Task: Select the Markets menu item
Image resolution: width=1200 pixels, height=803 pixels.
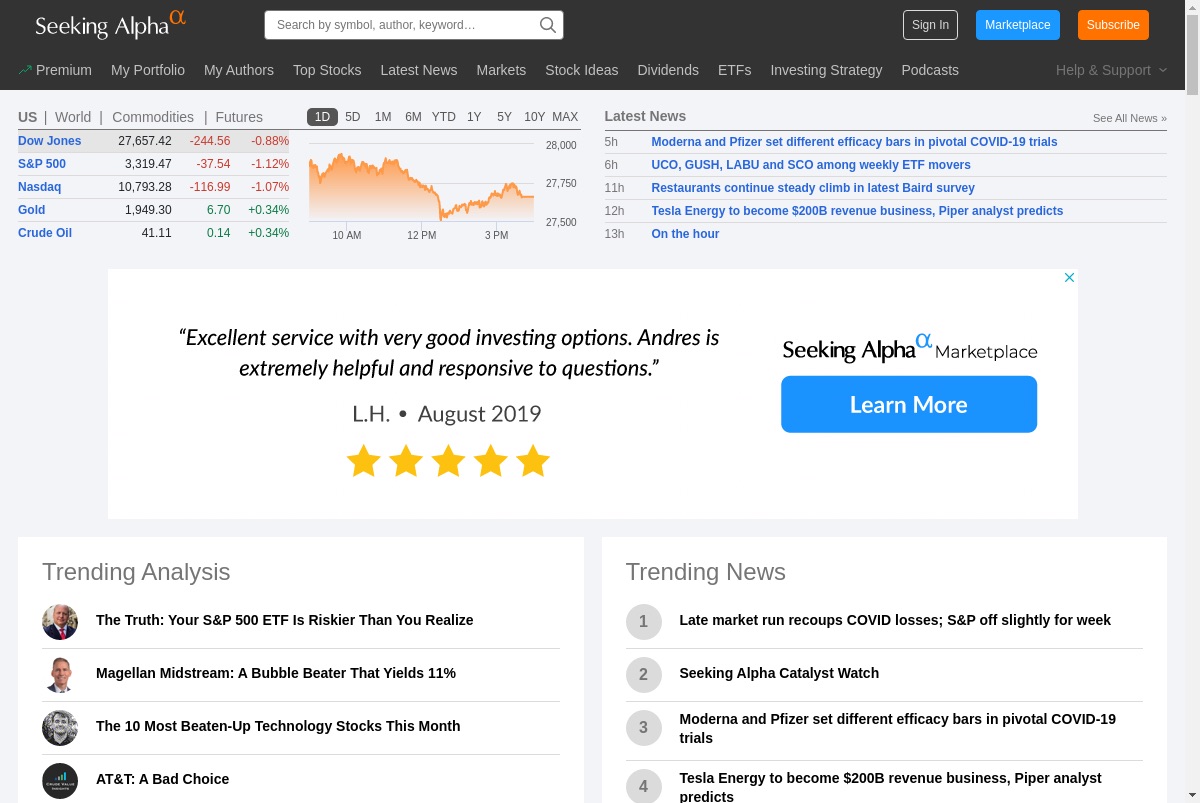Action: pyautogui.click(x=501, y=70)
